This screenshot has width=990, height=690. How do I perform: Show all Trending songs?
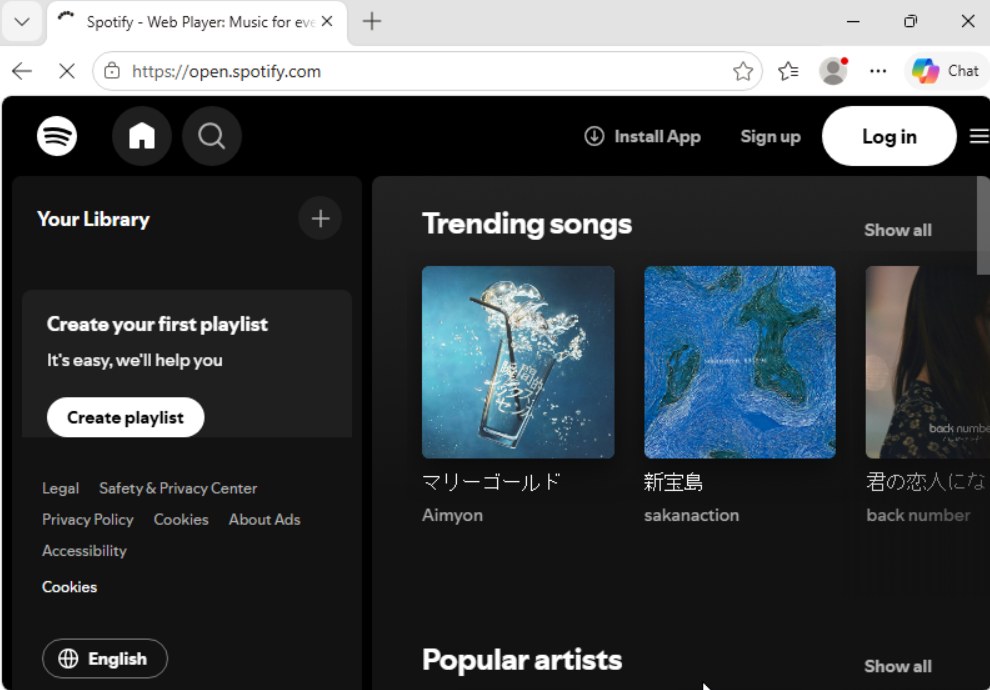[x=897, y=230]
